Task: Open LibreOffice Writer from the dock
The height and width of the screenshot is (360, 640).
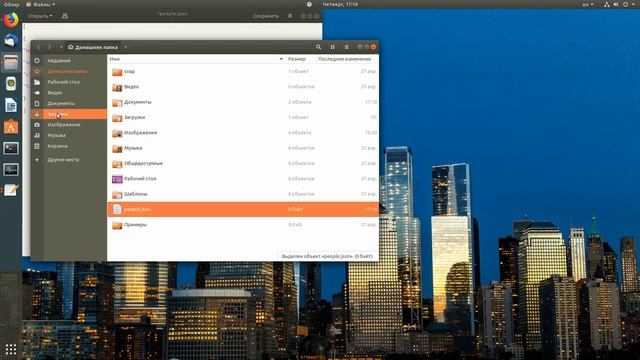Action: point(11,105)
